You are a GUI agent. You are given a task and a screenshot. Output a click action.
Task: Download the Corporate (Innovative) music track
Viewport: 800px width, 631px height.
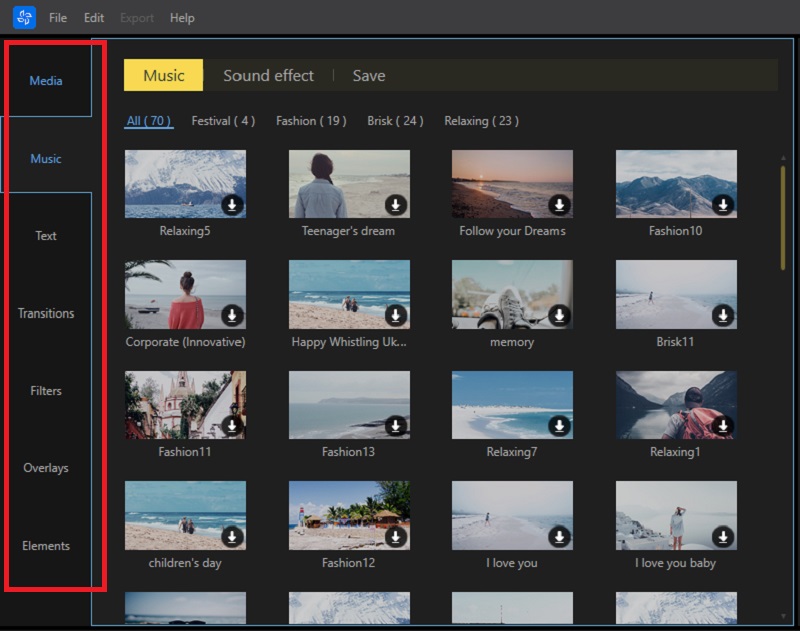pos(232,316)
